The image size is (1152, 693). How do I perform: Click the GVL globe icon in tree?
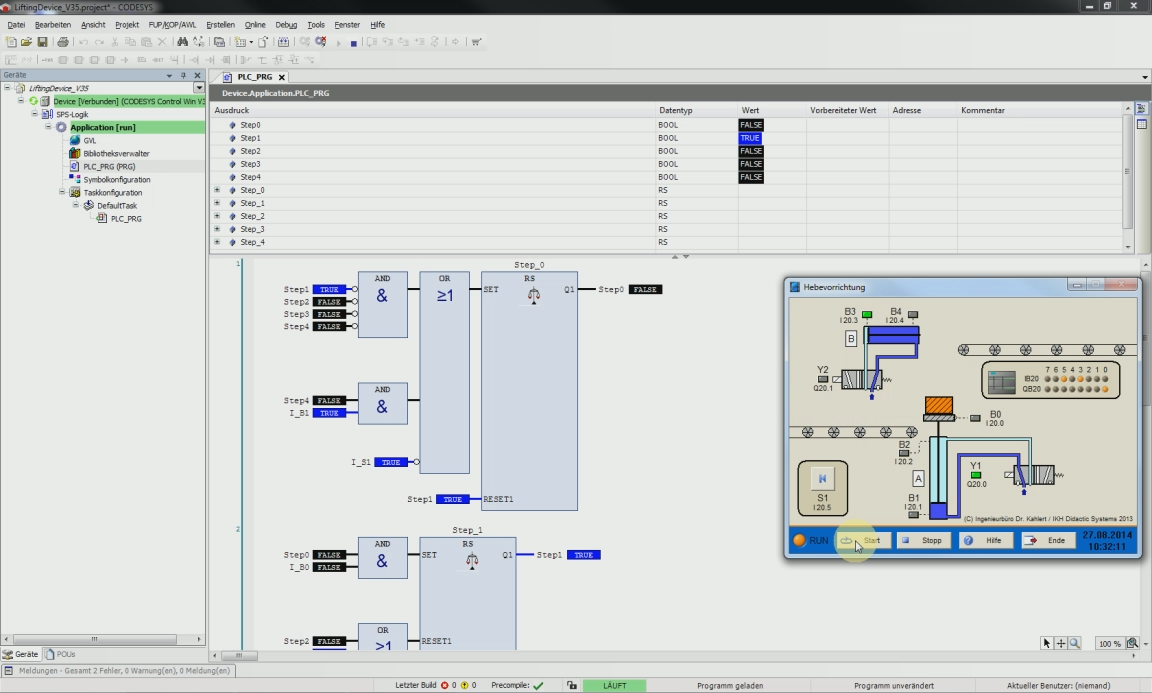tap(74, 140)
